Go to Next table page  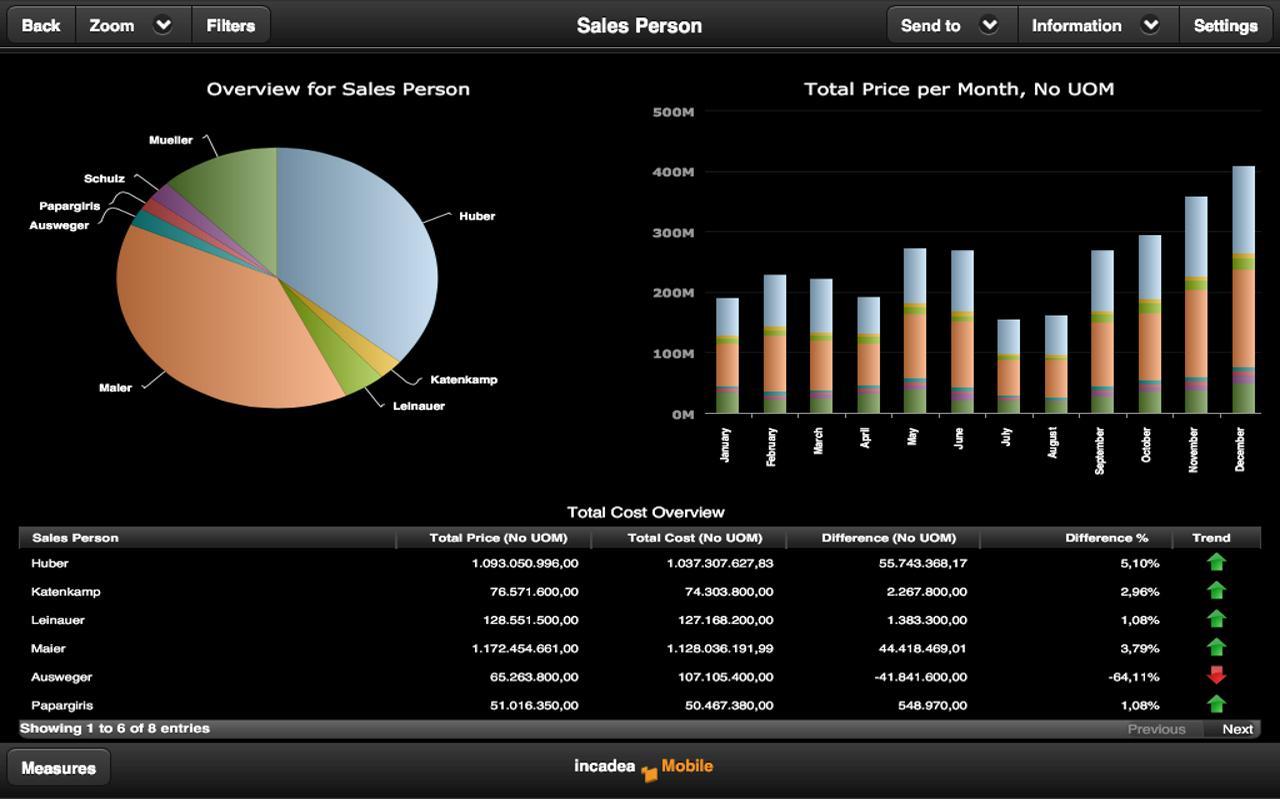pos(1237,729)
